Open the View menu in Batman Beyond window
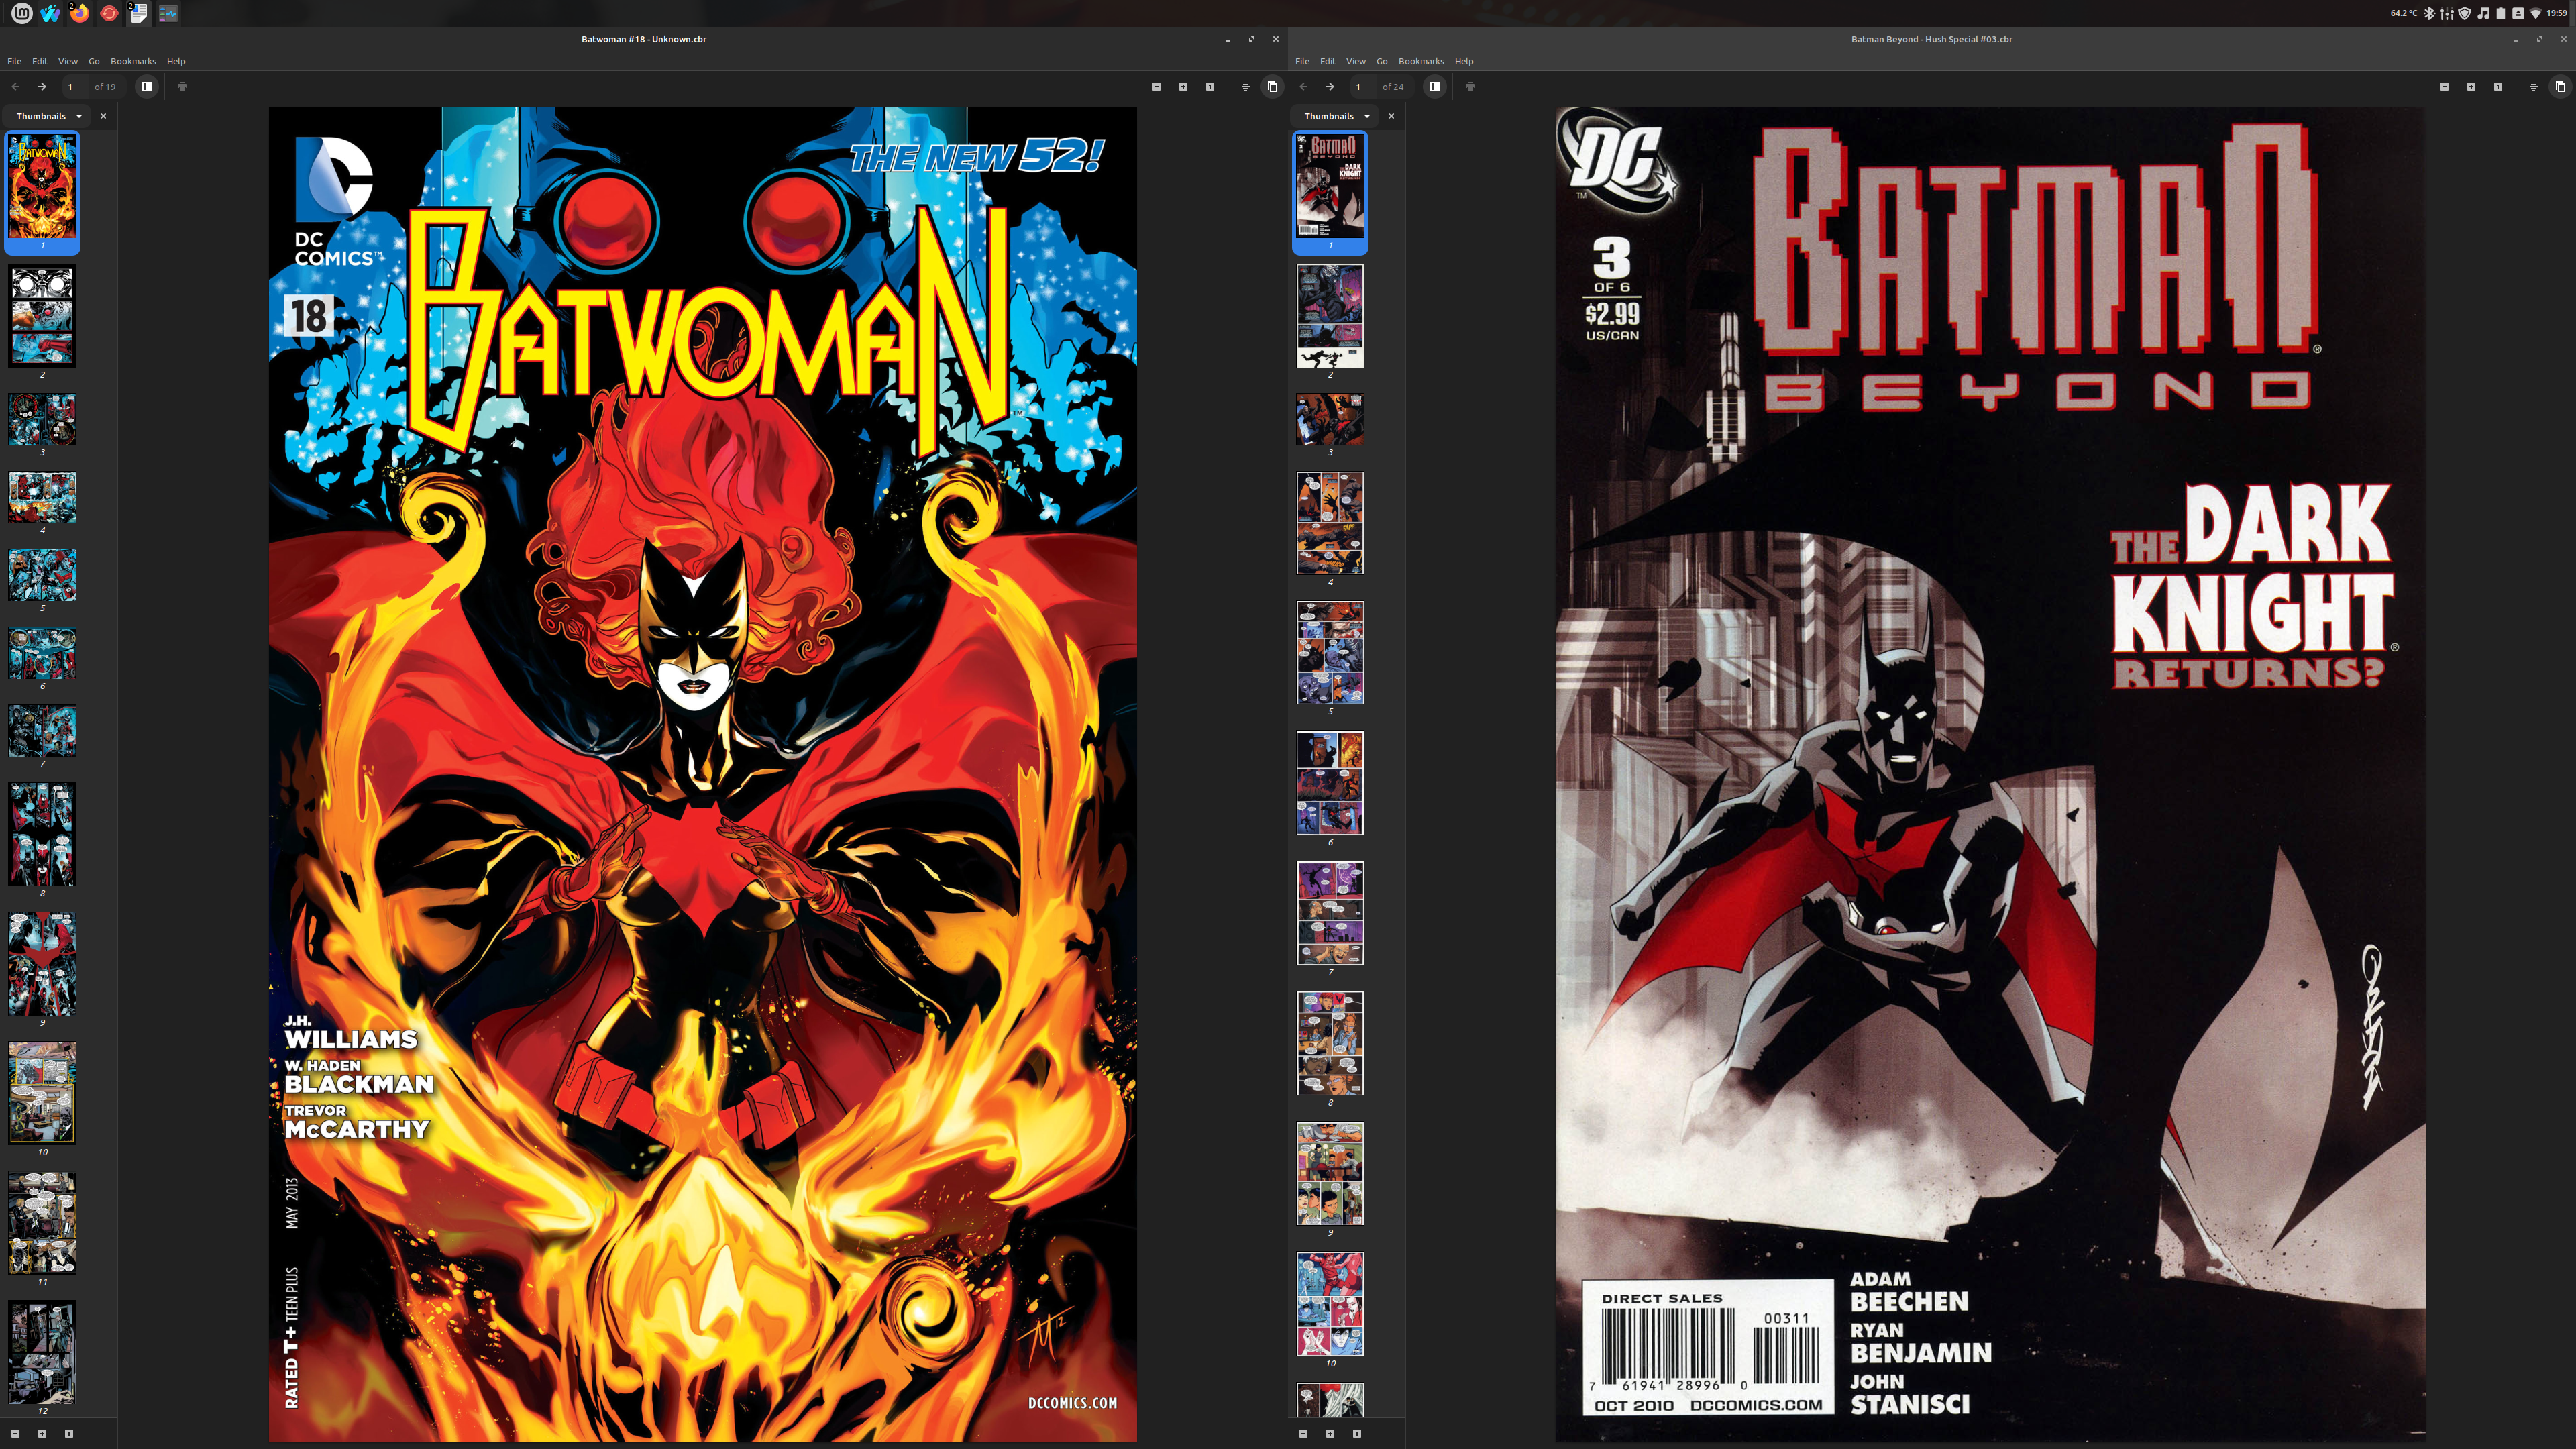 1355,61
